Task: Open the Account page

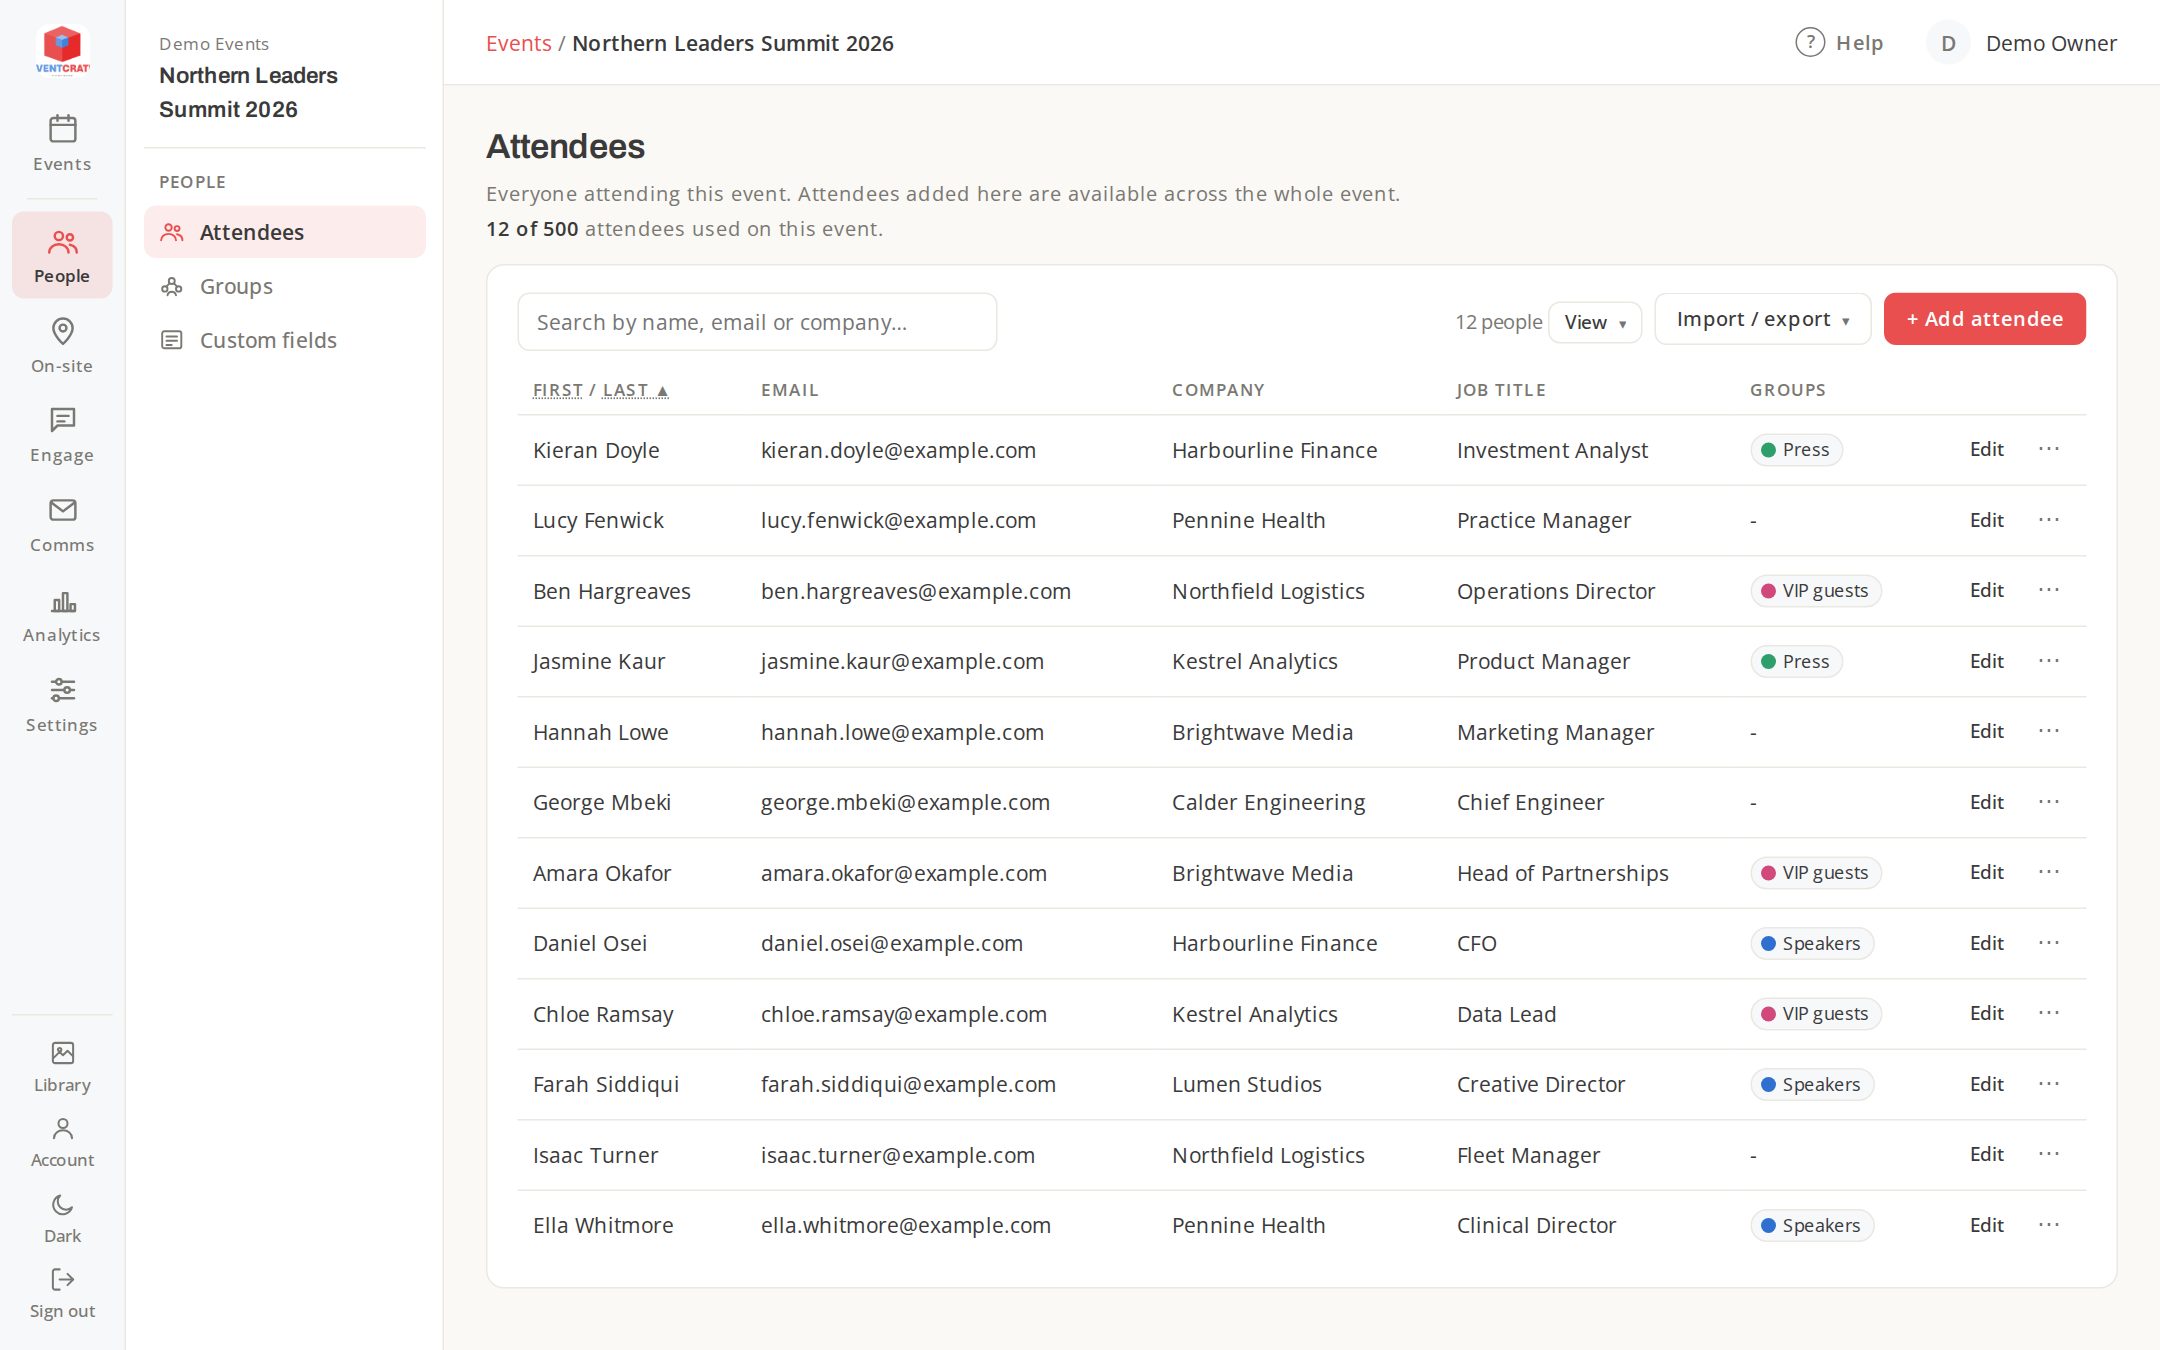Action: pos(62,1142)
